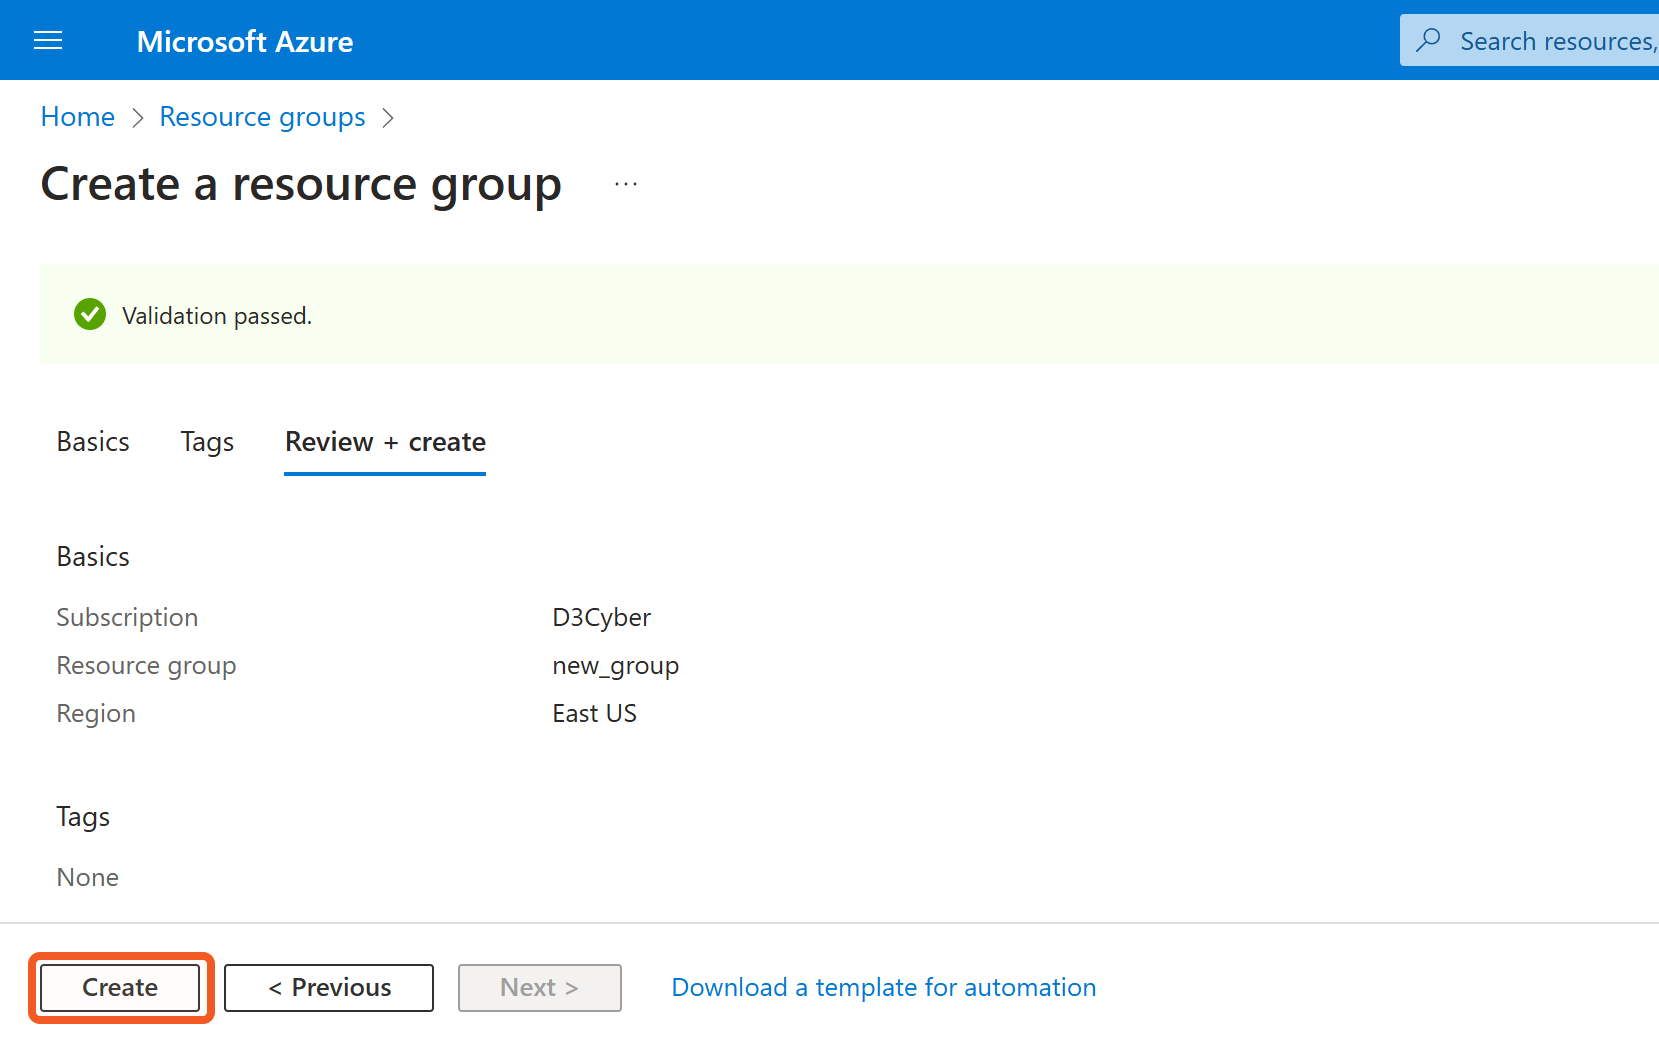Open the ellipsis more options menu

pyautogui.click(x=626, y=184)
